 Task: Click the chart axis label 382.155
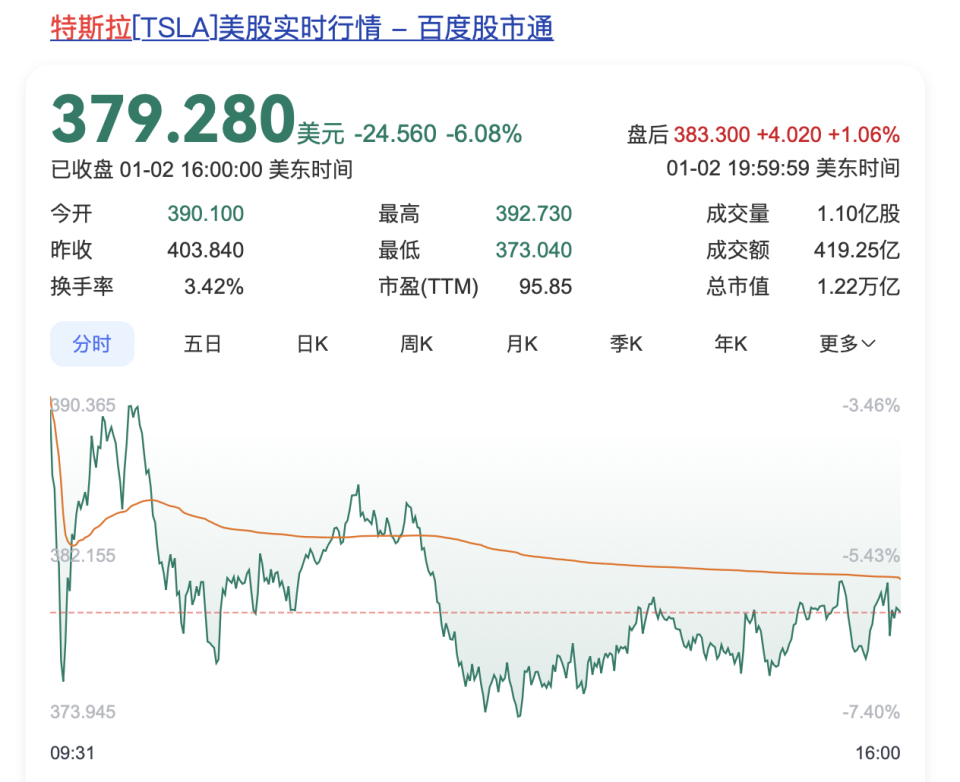[83, 555]
